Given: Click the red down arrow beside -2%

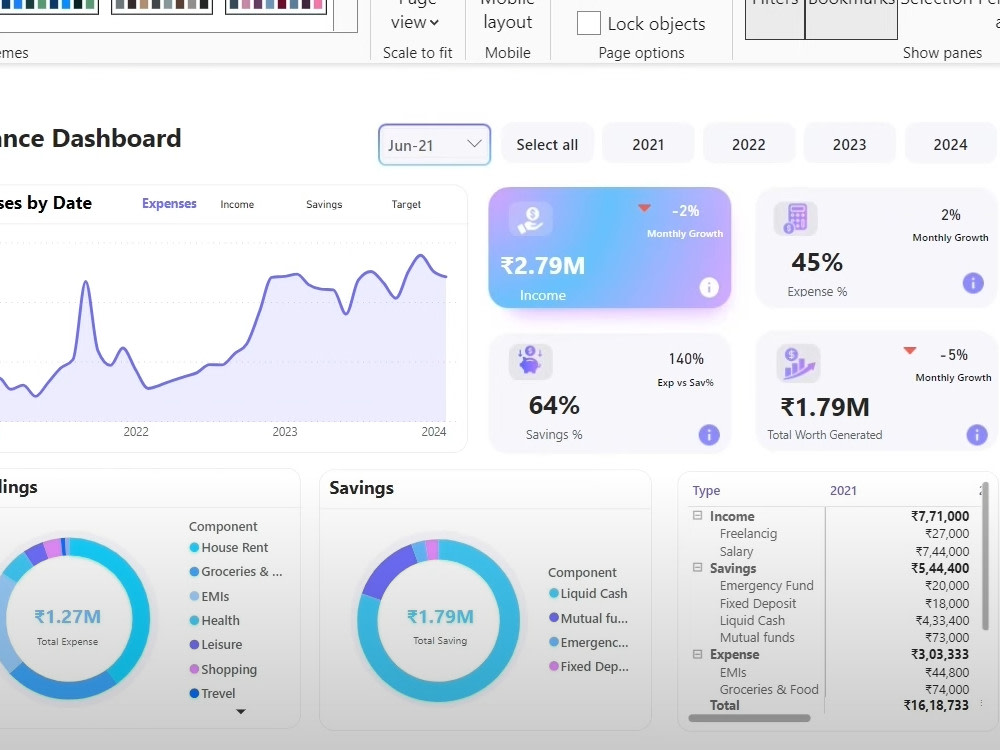Looking at the screenshot, I should click(x=644, y=208).
